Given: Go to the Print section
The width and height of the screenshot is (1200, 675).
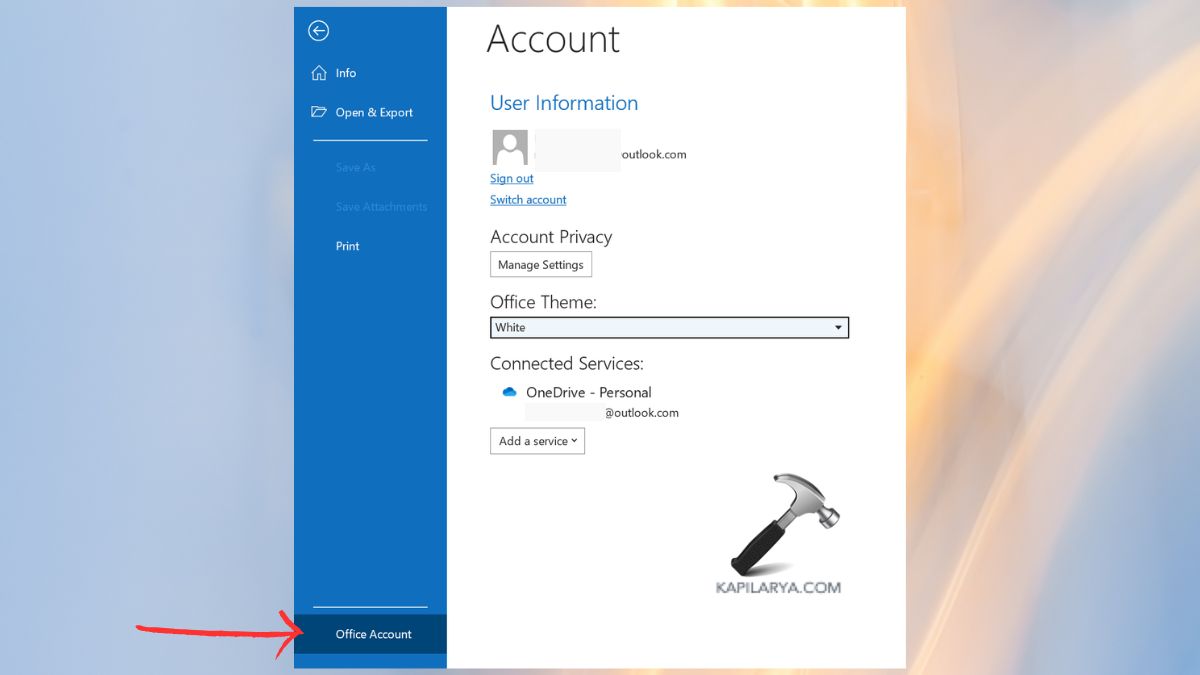Looking at the screenshot, I should click(x=347, y=245).
